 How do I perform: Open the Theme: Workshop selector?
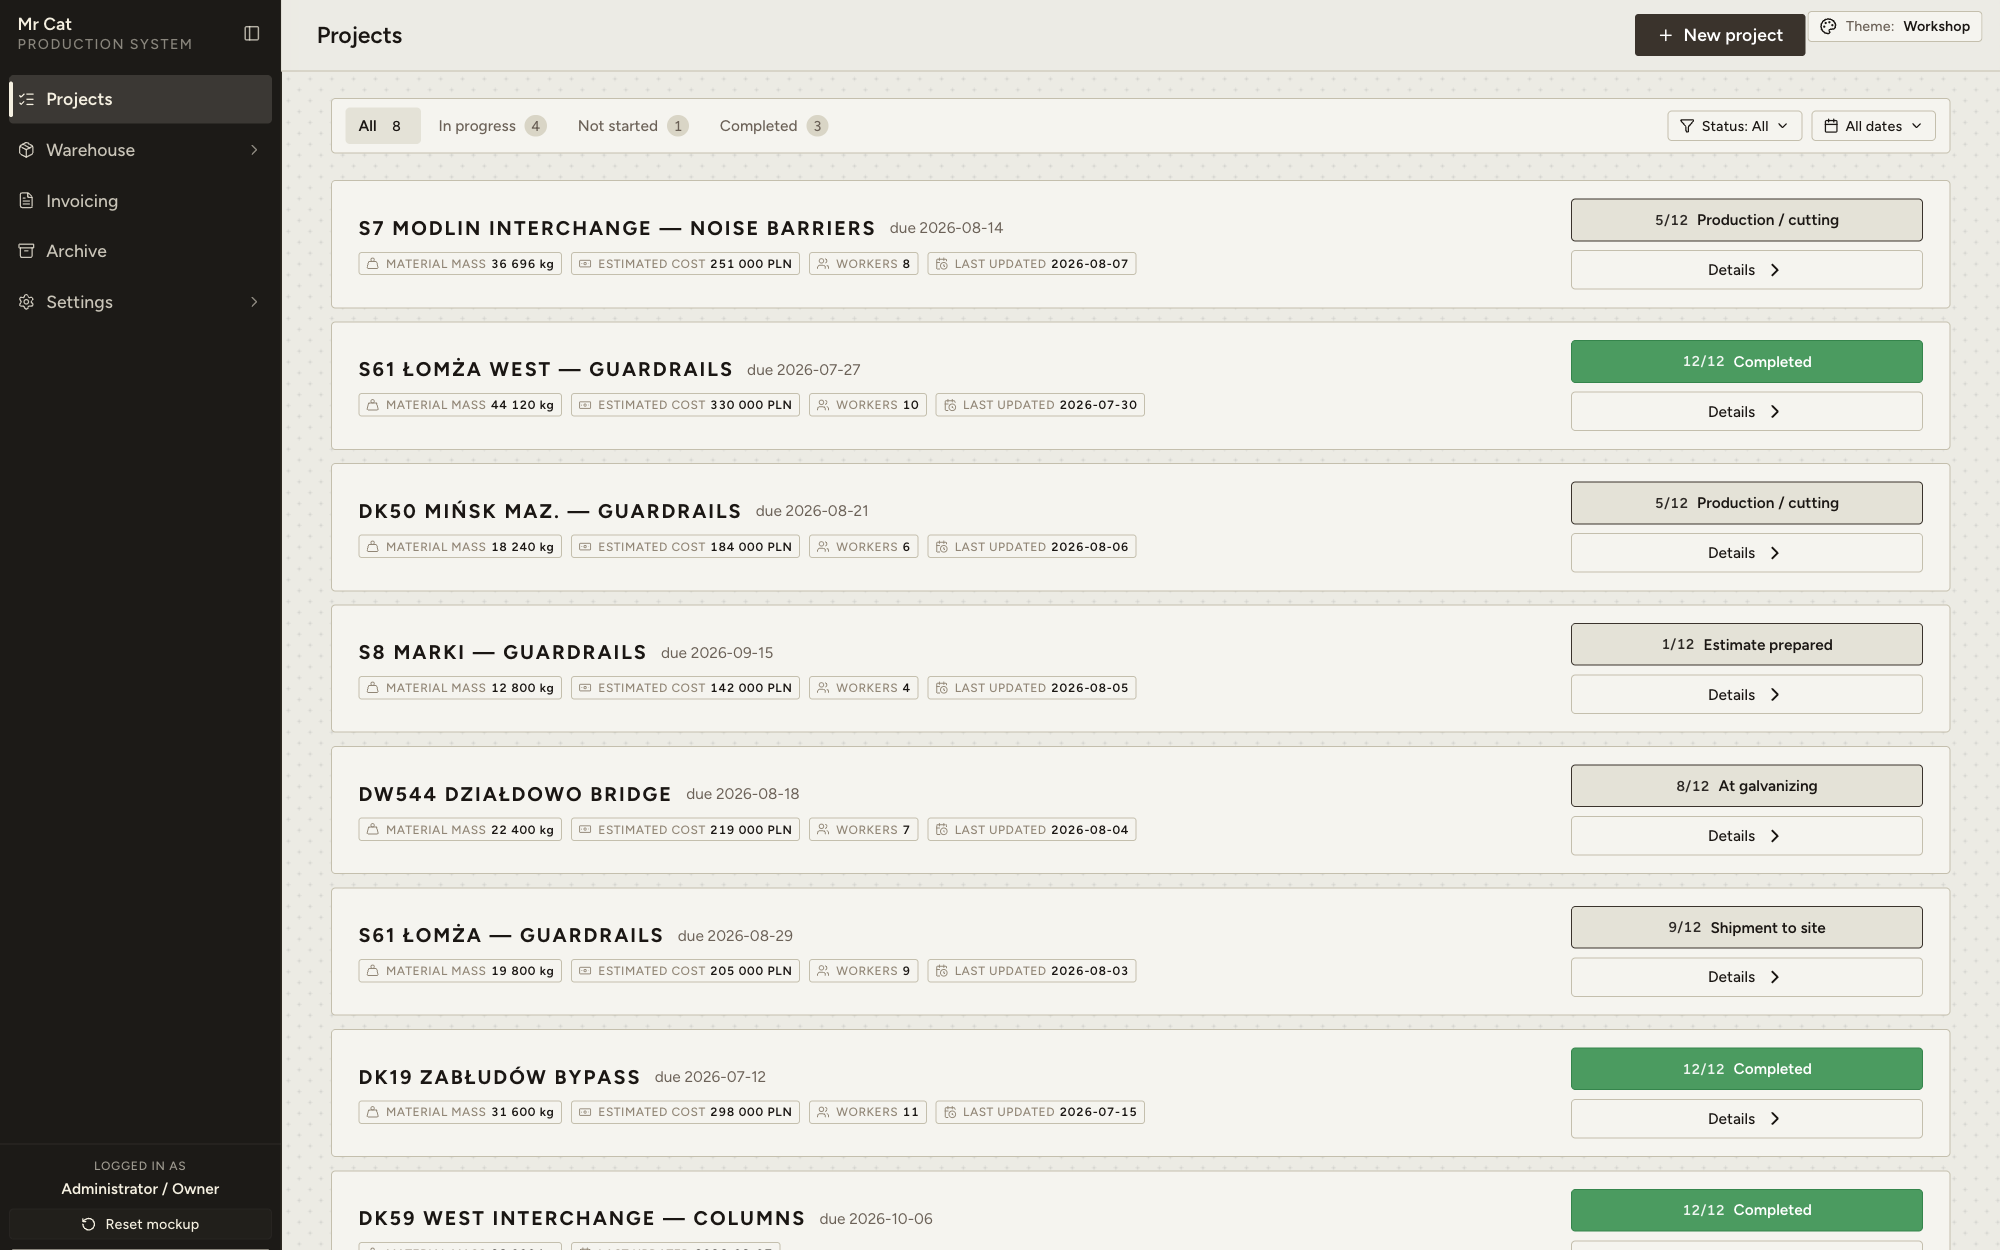tap(1894, 27)
